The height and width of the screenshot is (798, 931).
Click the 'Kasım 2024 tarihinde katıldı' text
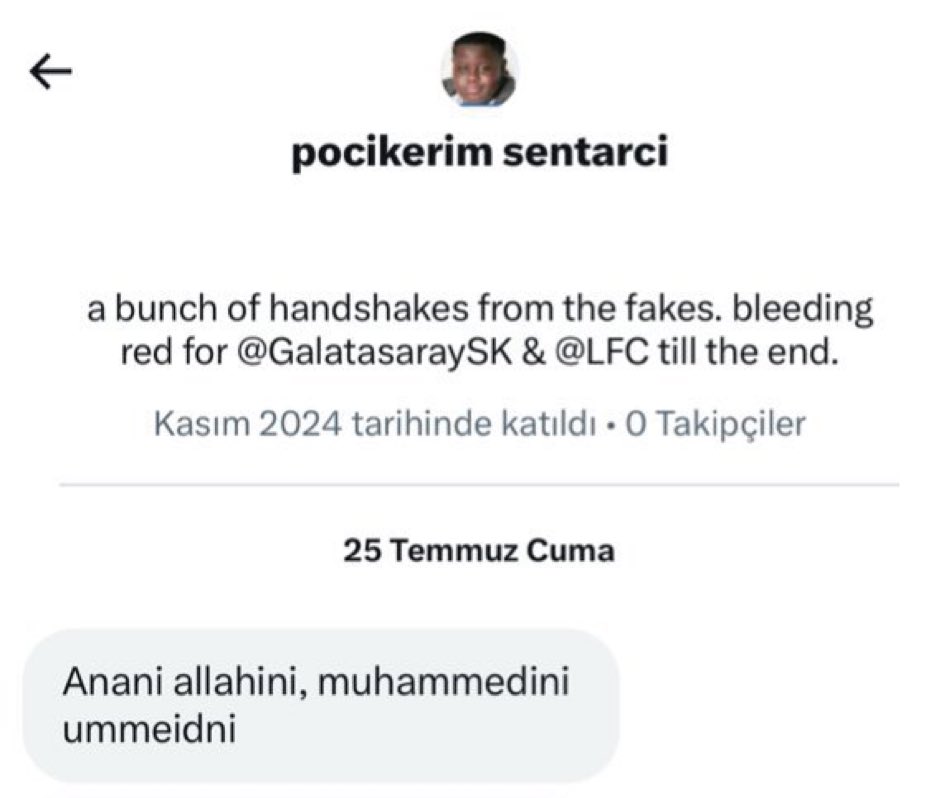pyautogui.click(x=376, y=423)
